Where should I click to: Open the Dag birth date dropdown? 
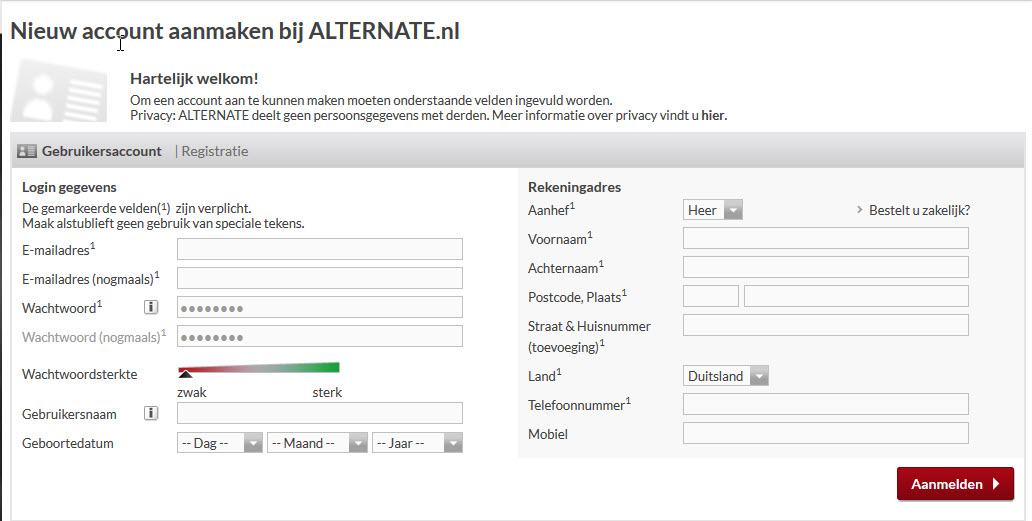220,443
